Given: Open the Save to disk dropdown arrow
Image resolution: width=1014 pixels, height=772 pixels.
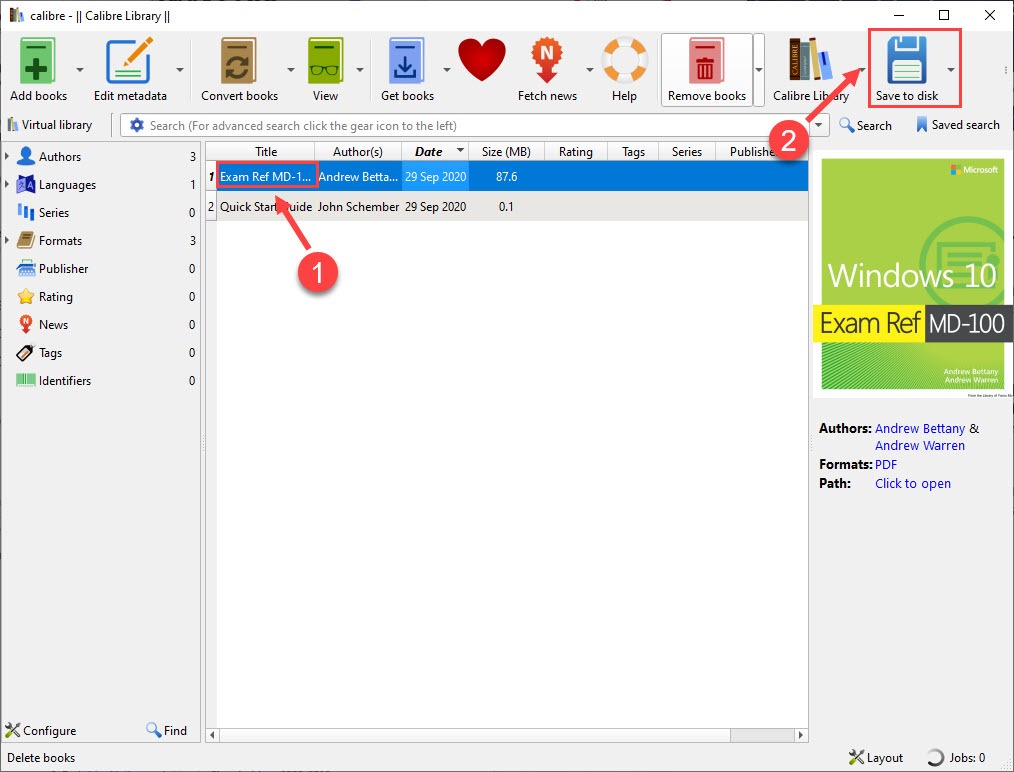Looking at the screenshot, I should point(951,69).
